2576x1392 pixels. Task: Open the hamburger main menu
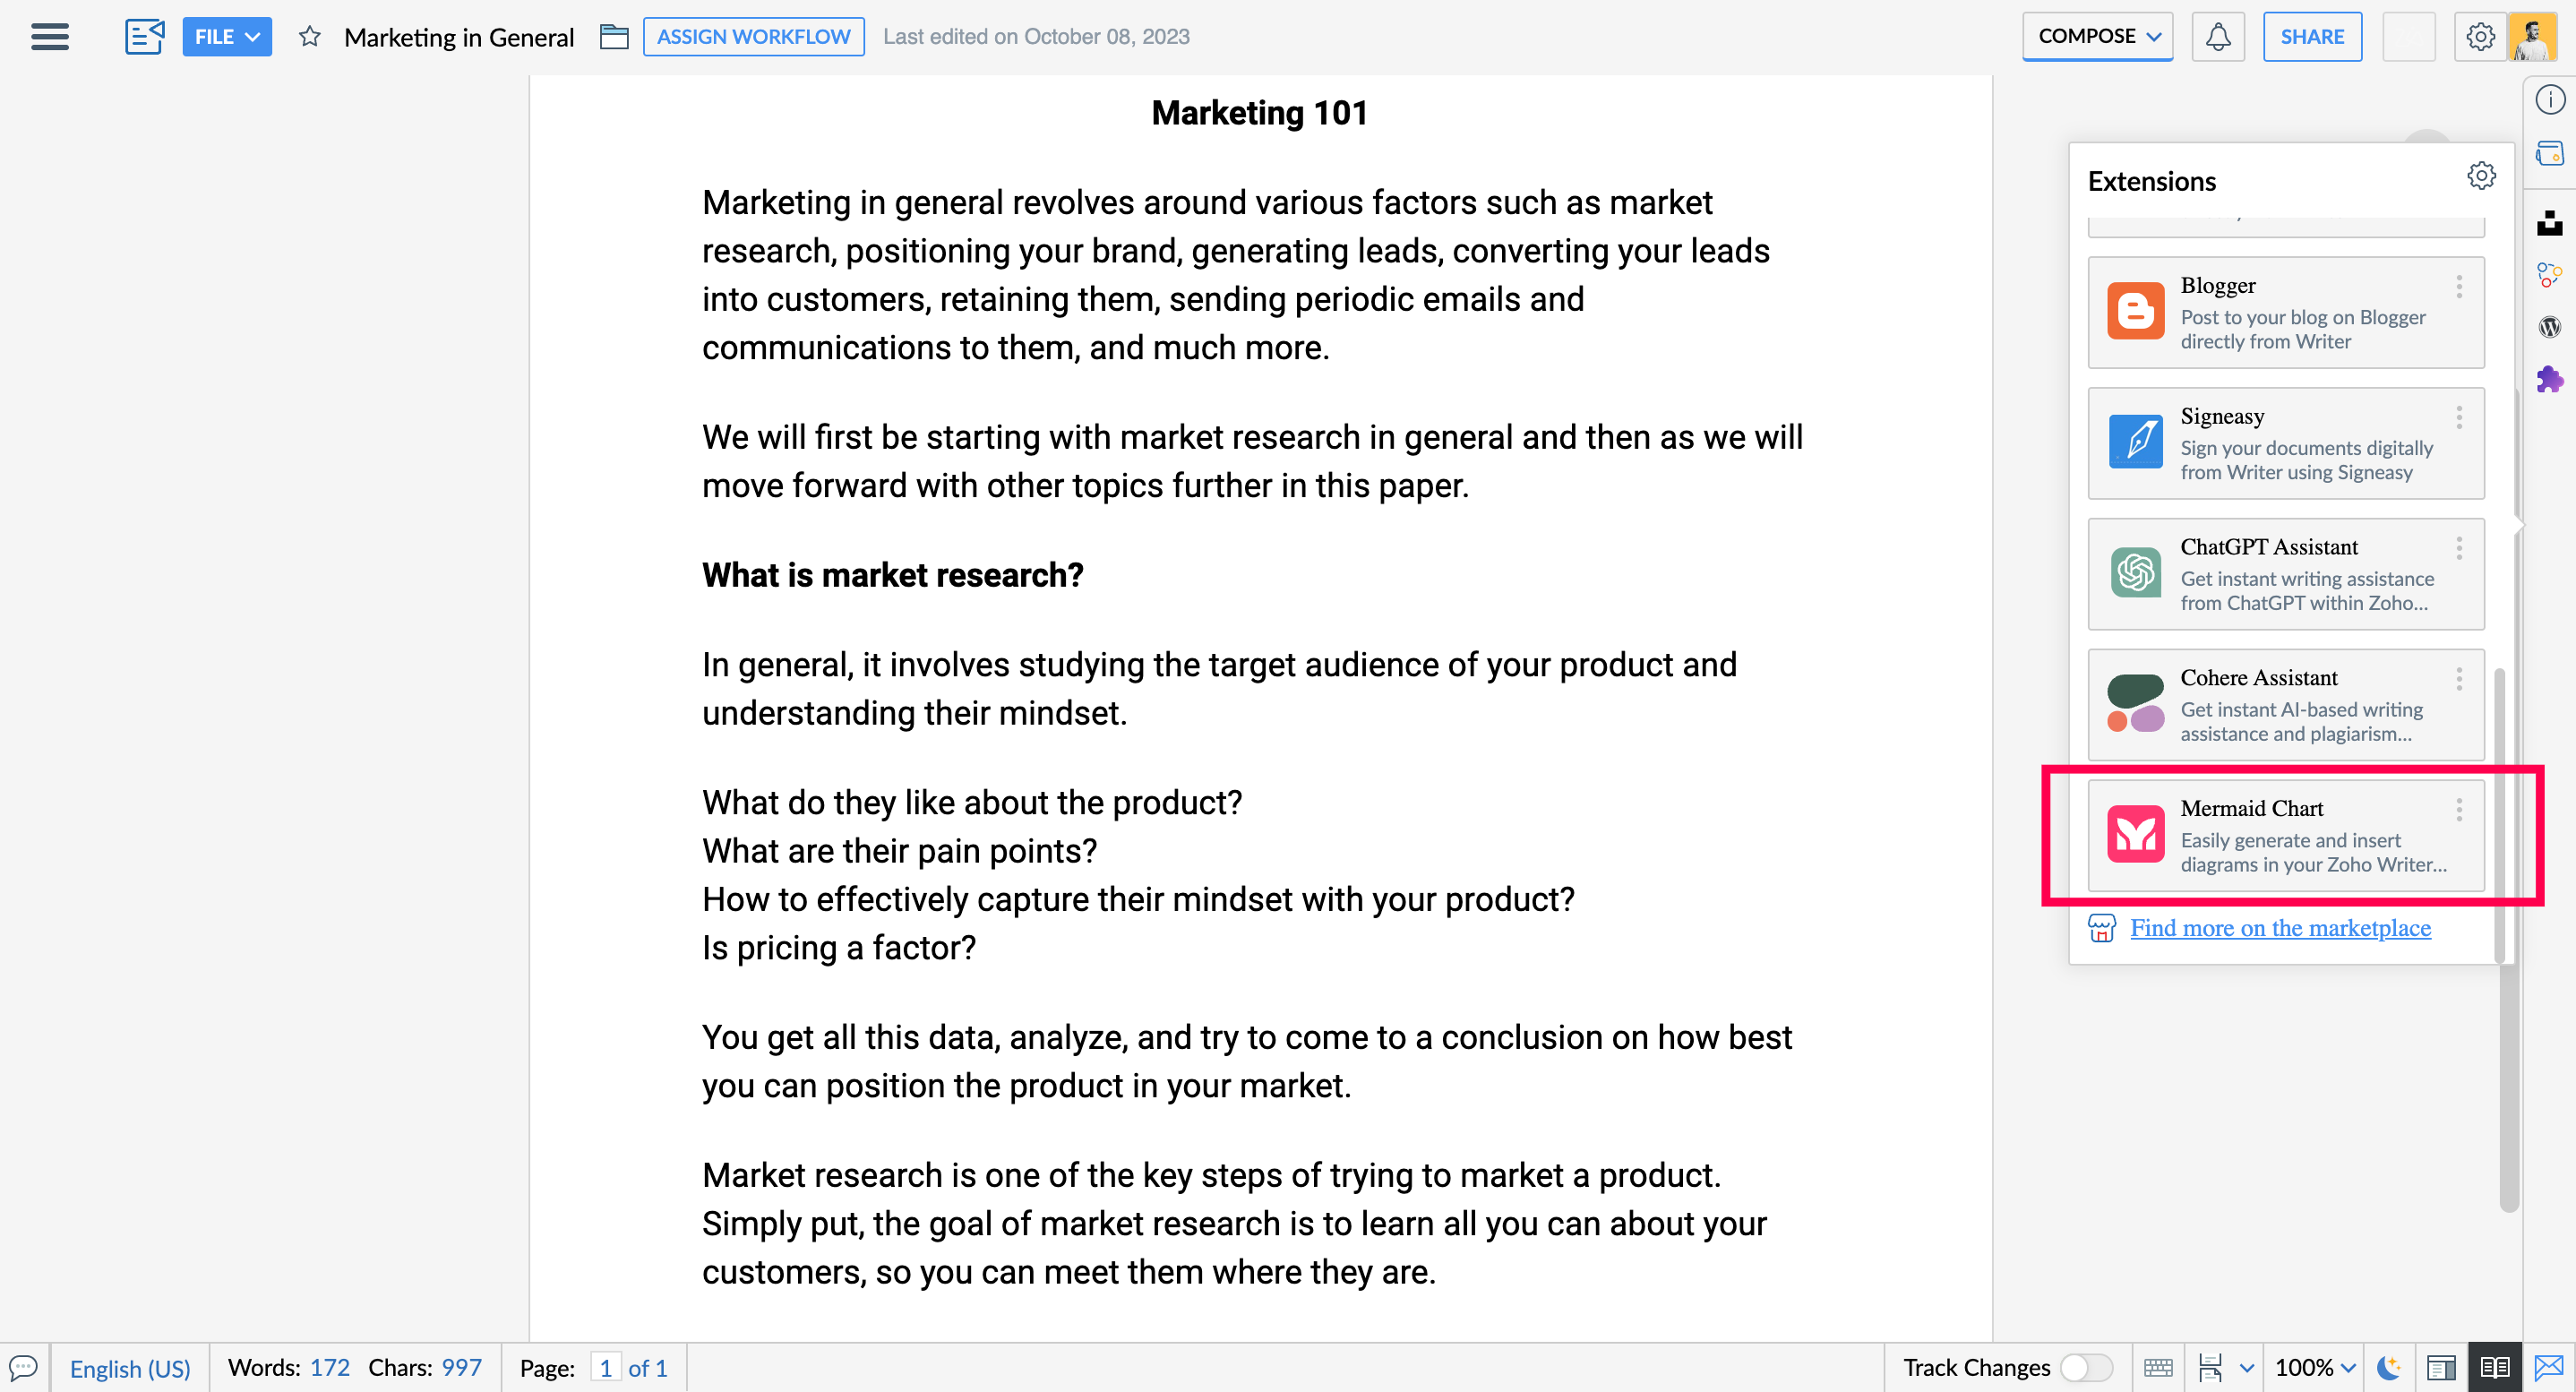coord(50,37)
